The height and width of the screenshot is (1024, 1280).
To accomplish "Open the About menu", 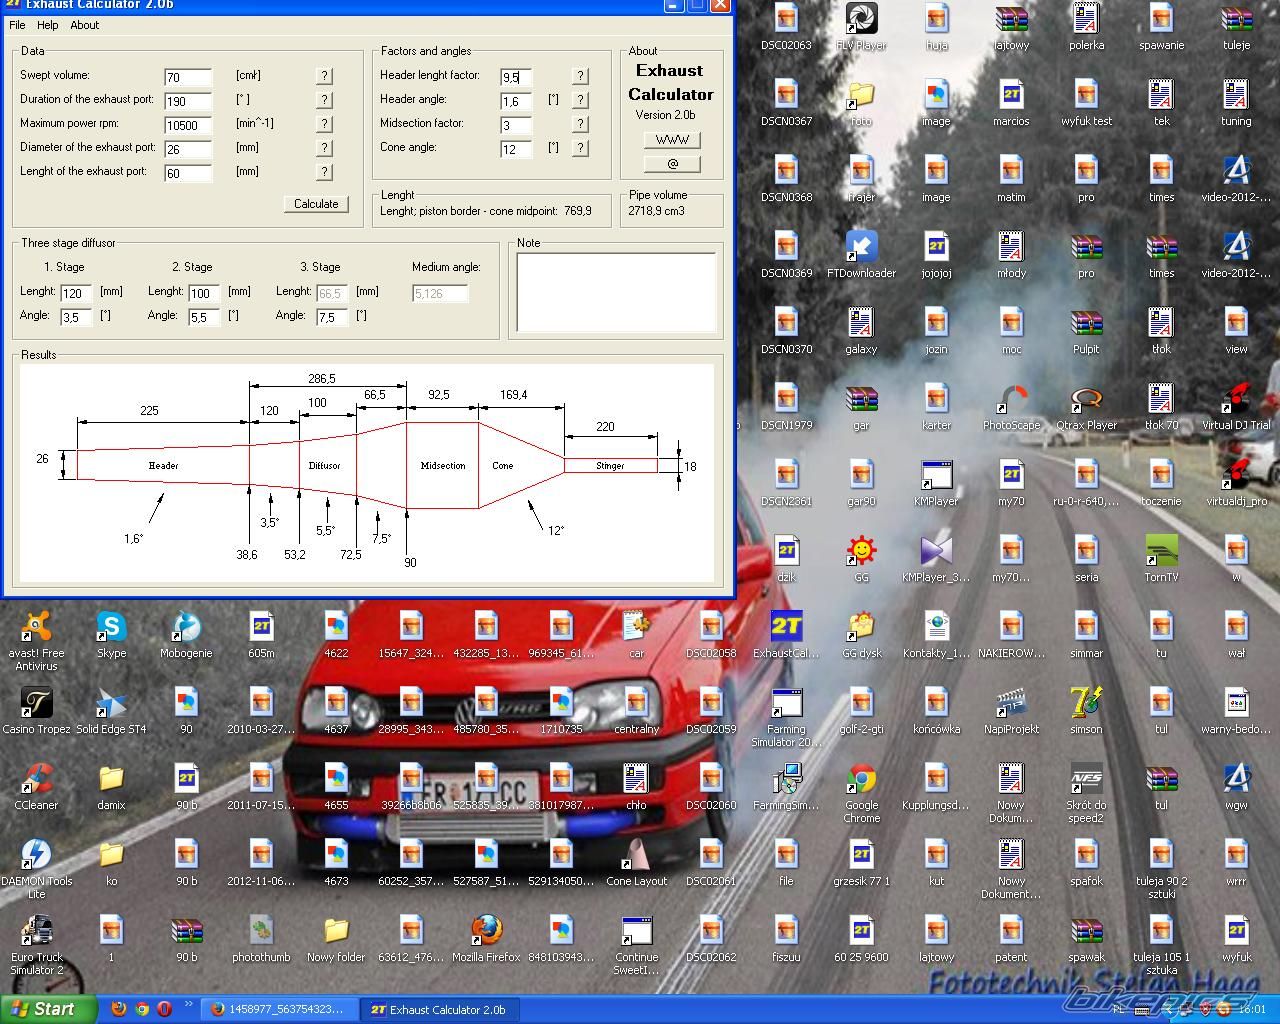I will [85, 25].
